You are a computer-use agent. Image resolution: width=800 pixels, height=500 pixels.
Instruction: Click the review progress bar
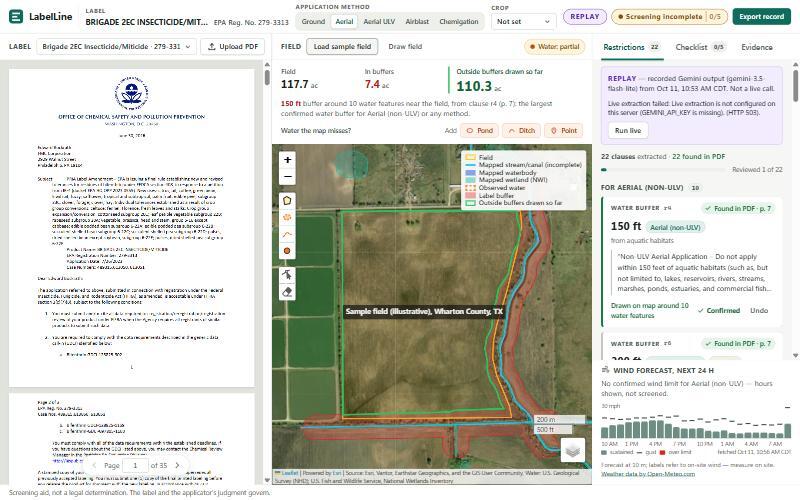tap(663, 169)
